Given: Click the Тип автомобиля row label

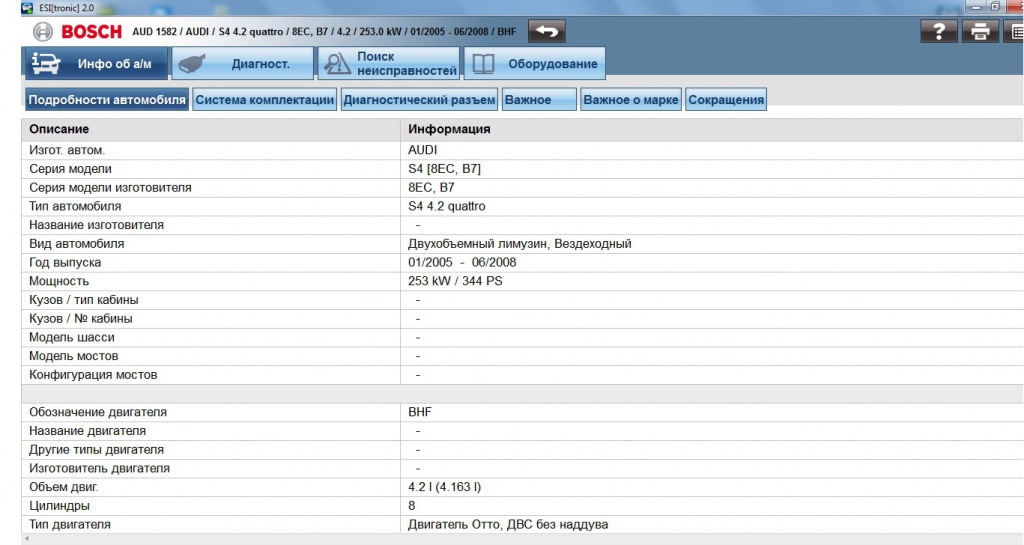Looking at the screenshot, I should click(75, 206).
